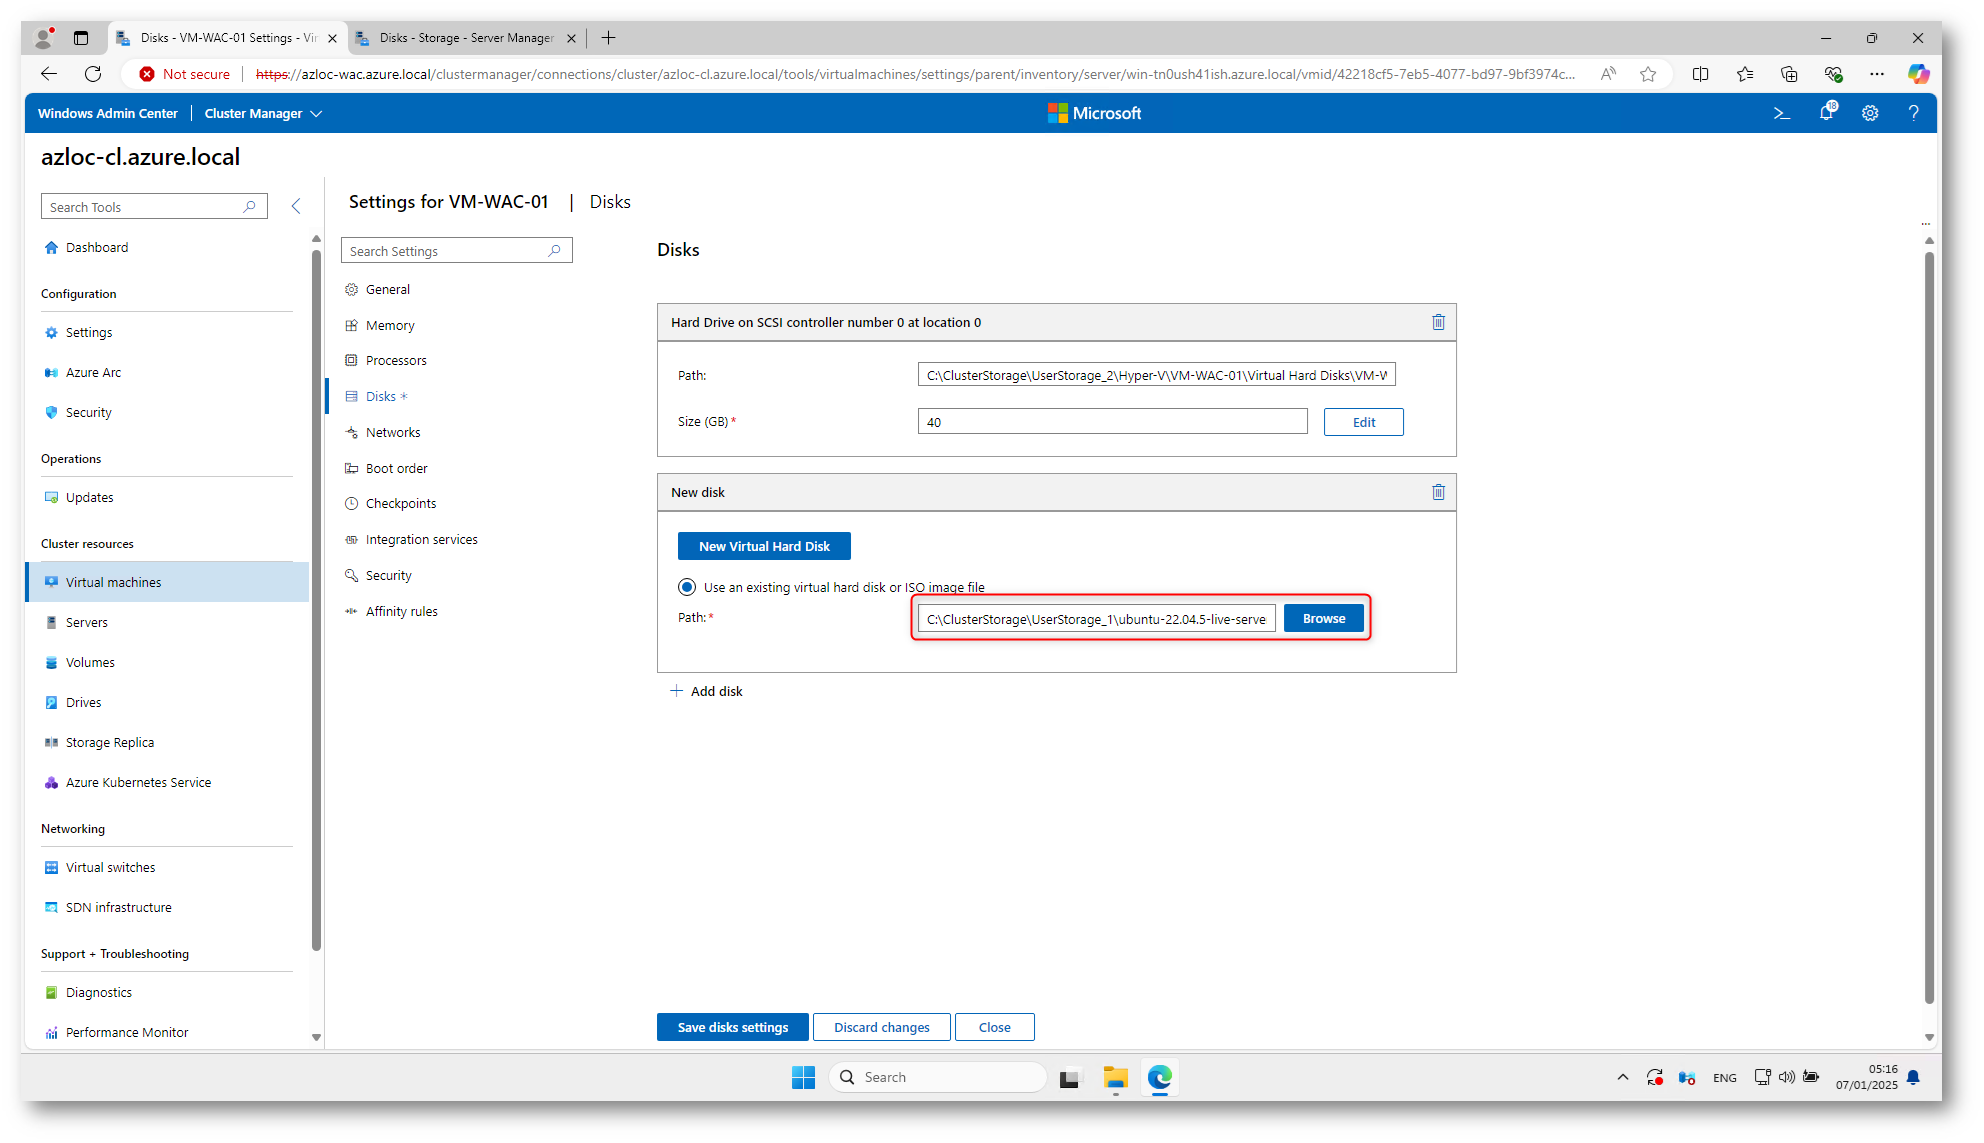Open PowerShell console icon in header
Viewport: 1984px width, 1143px height.
[1781, 113]
